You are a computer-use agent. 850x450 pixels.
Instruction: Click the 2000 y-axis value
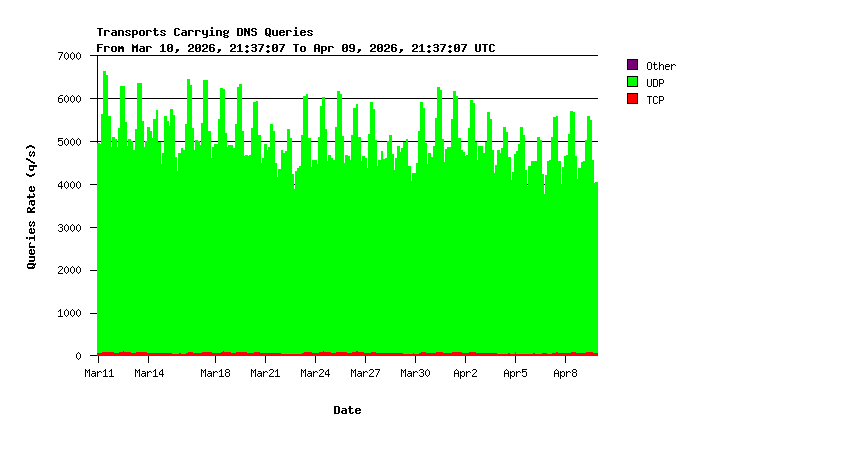pyautogui.click(x=69, y=270)
